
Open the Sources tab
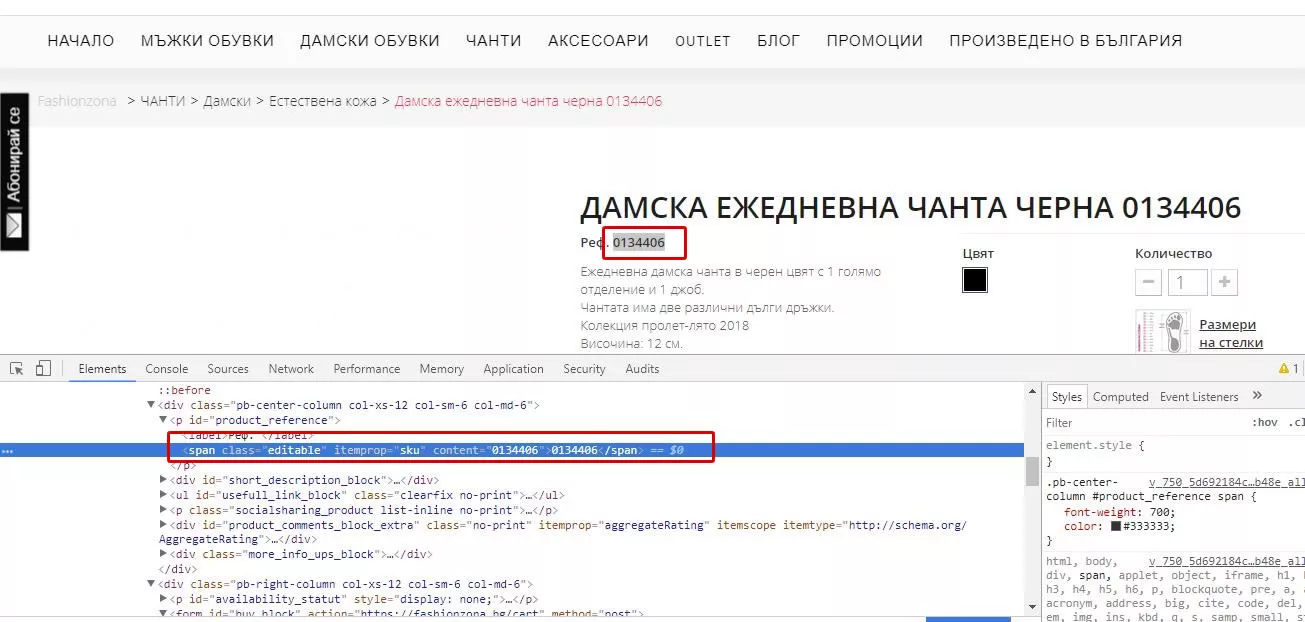tap(228, 369)
